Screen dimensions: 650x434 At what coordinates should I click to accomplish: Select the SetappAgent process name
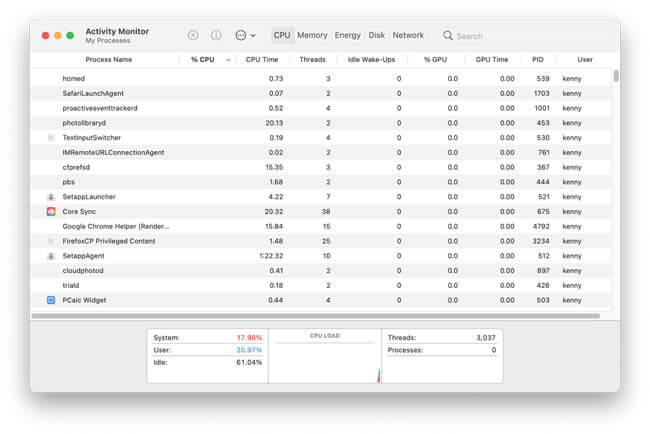pos(83,256)
